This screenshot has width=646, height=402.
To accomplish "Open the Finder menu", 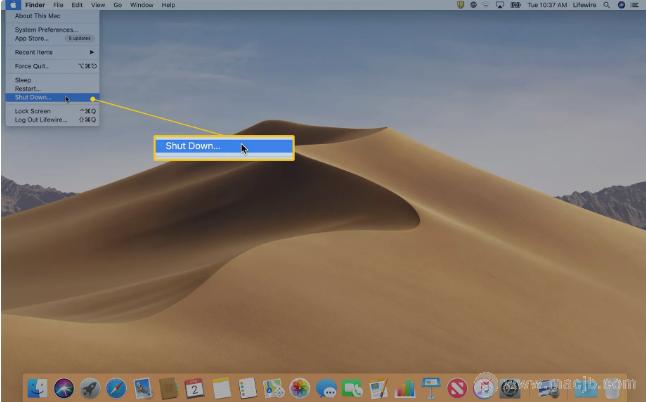I will coord(35,5).
